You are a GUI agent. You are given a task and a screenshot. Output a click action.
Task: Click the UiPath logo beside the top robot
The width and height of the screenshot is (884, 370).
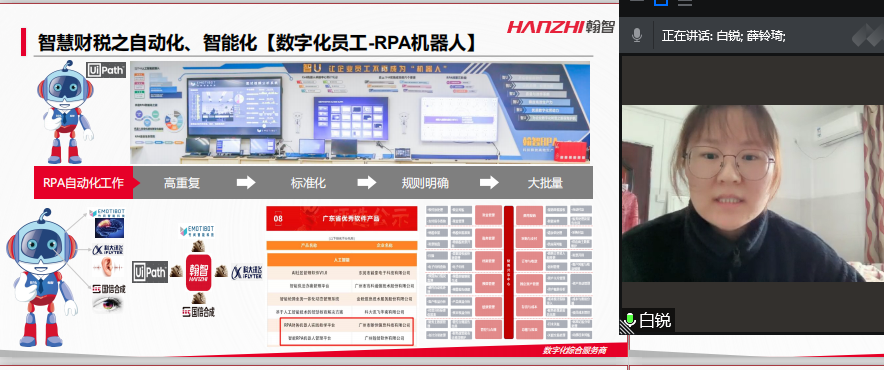coord(106,70)
